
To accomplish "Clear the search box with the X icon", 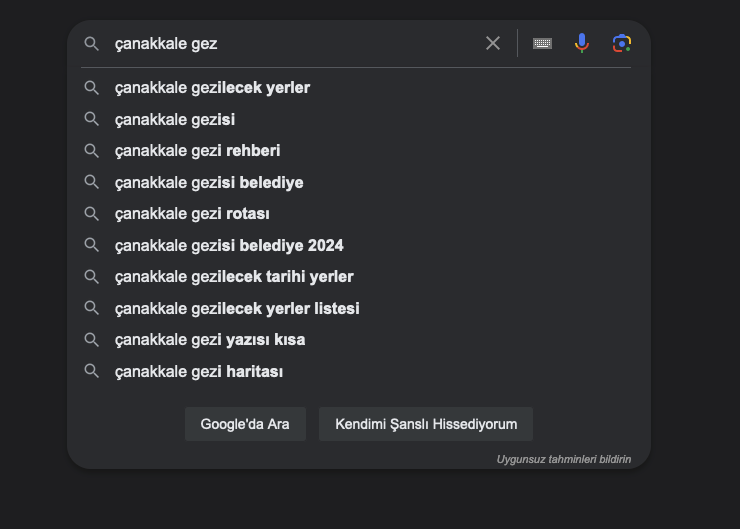I will [x=493, y=43].
